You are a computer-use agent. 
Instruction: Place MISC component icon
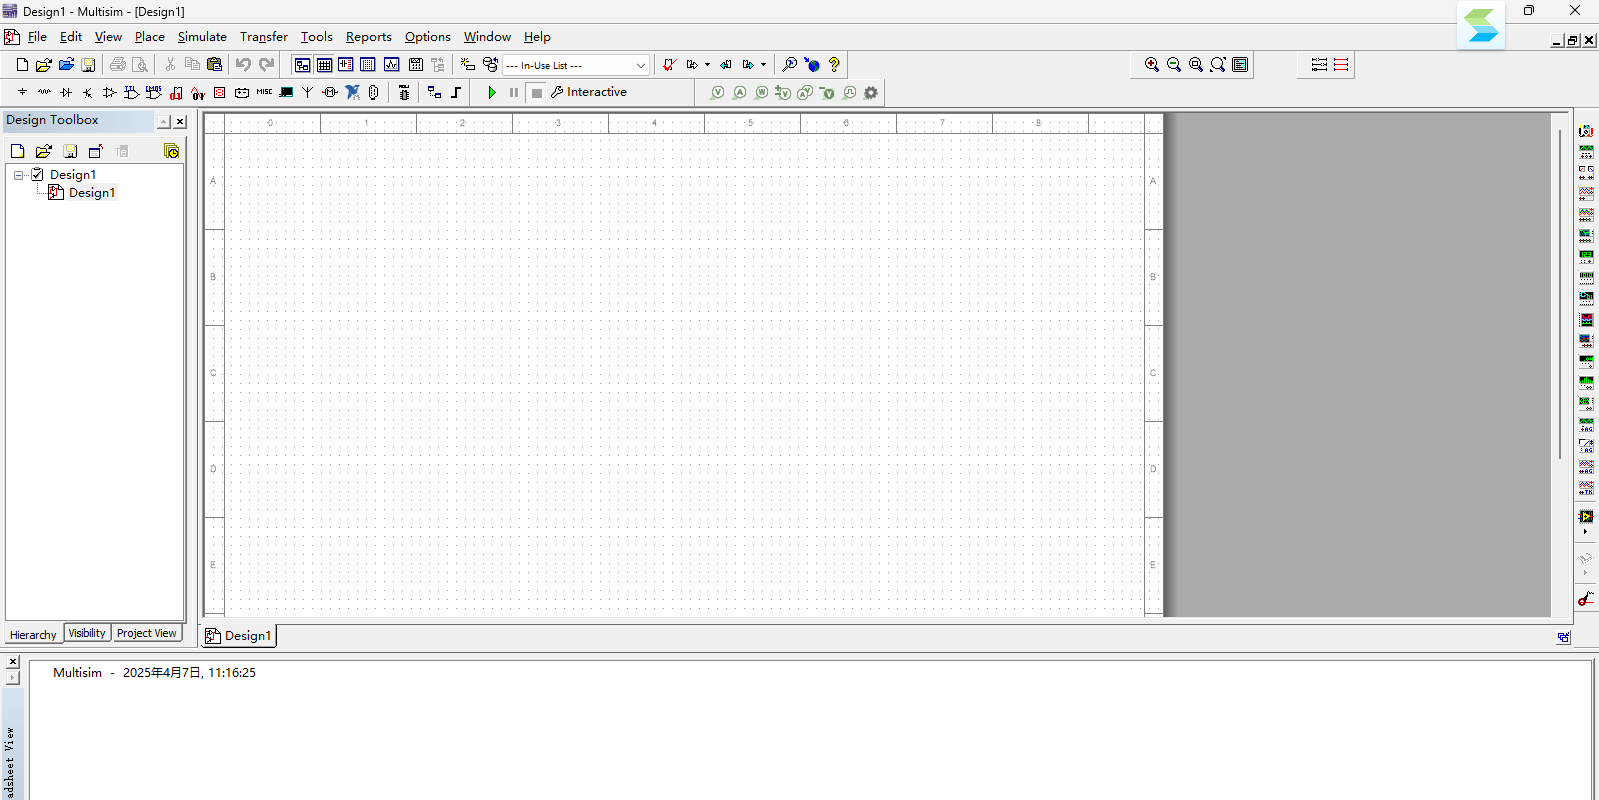264,92
